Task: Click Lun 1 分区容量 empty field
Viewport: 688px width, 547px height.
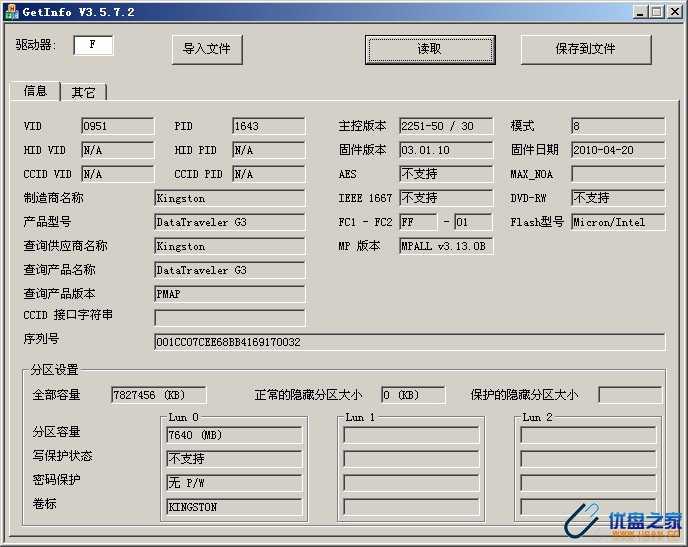Action: 411,435
